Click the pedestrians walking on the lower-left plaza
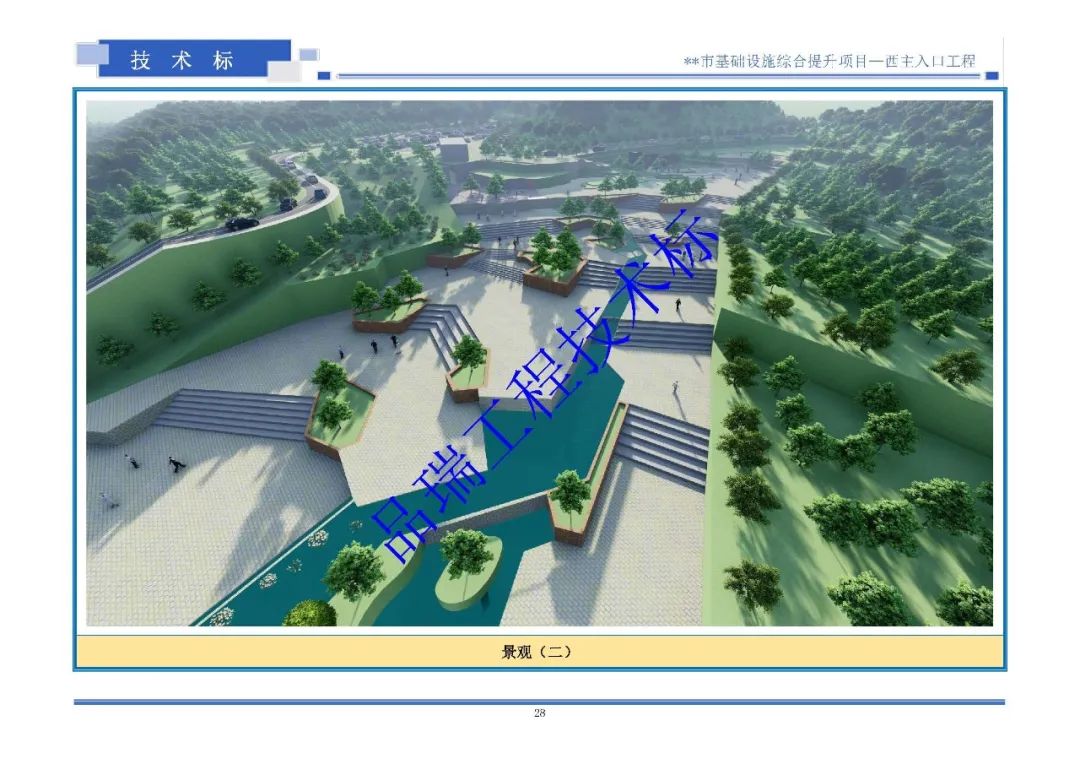This screenshot has height=764, width=1080. coord(150,465)
